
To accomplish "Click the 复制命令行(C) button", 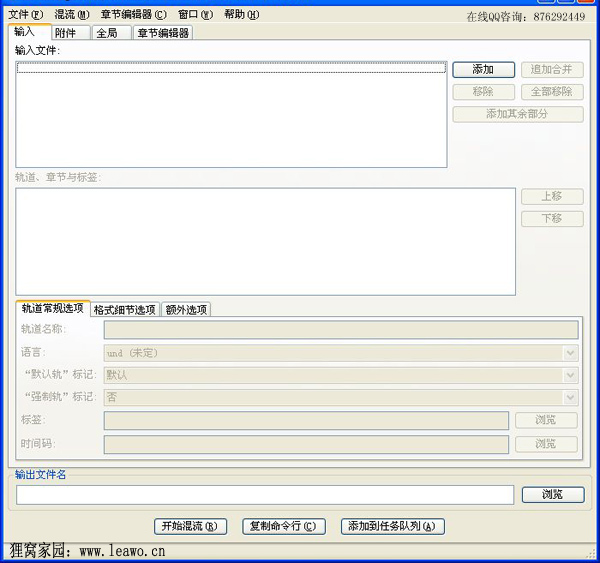I will (284, 526).
